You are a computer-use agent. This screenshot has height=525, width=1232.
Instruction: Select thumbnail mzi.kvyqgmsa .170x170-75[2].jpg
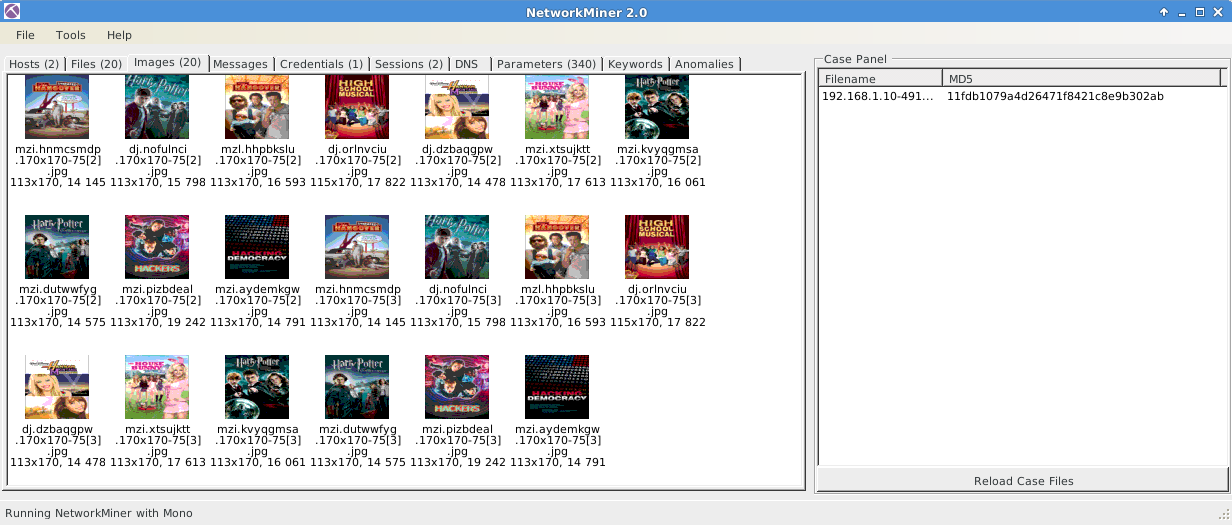[657, 107]
